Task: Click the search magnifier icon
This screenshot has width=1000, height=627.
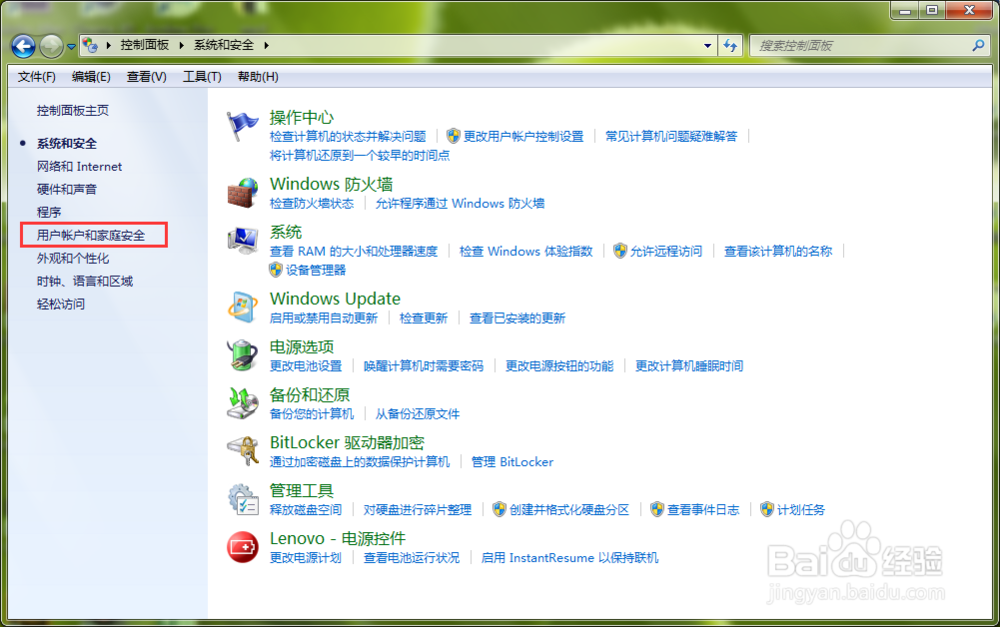Action: click(x=978, y=45)
